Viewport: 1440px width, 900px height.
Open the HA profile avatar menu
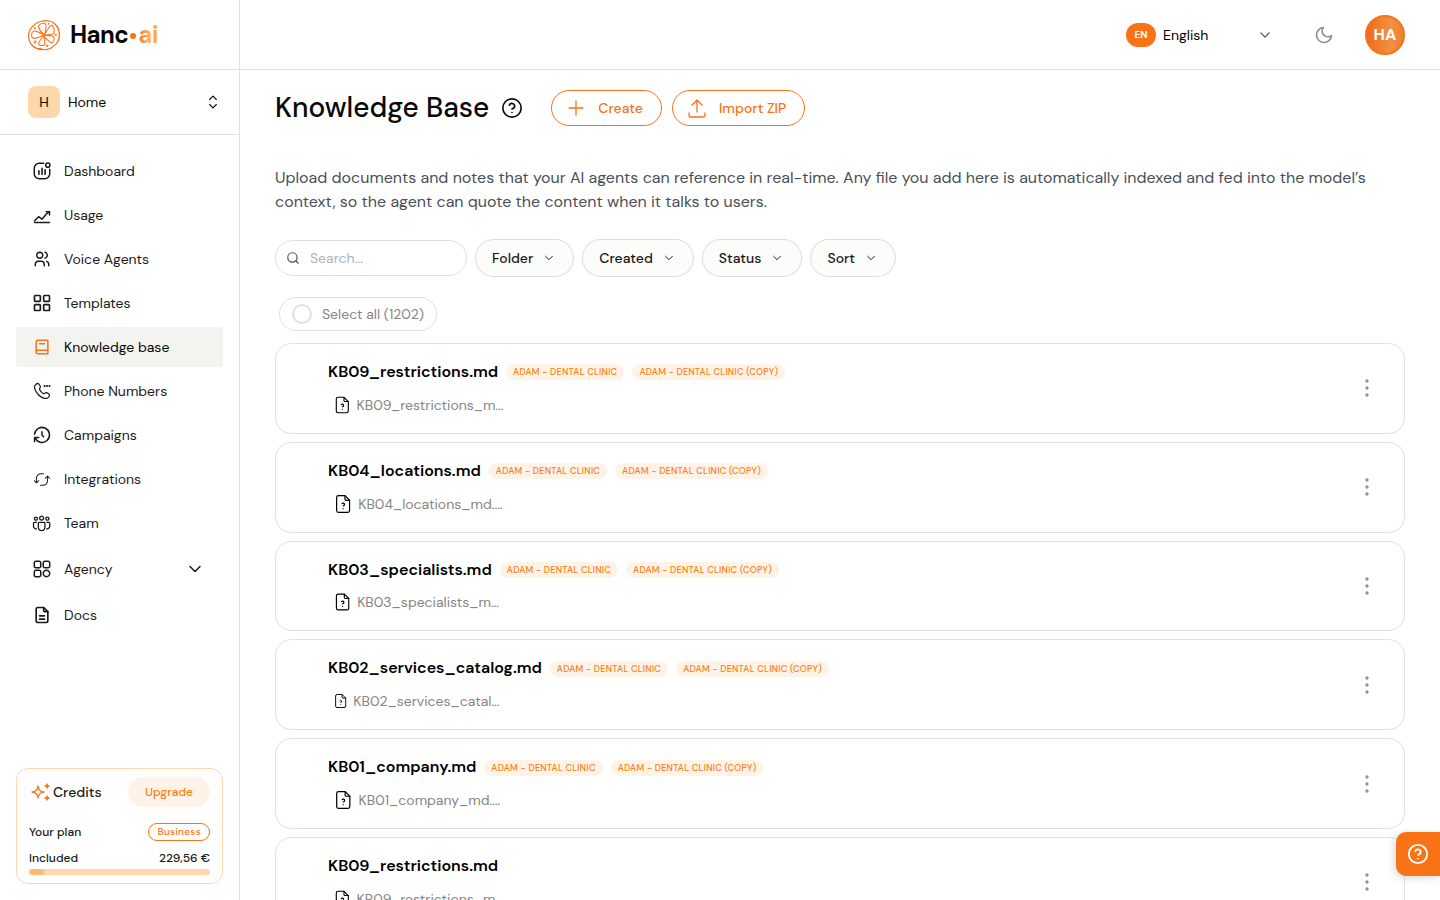[x=1385, y=35]
